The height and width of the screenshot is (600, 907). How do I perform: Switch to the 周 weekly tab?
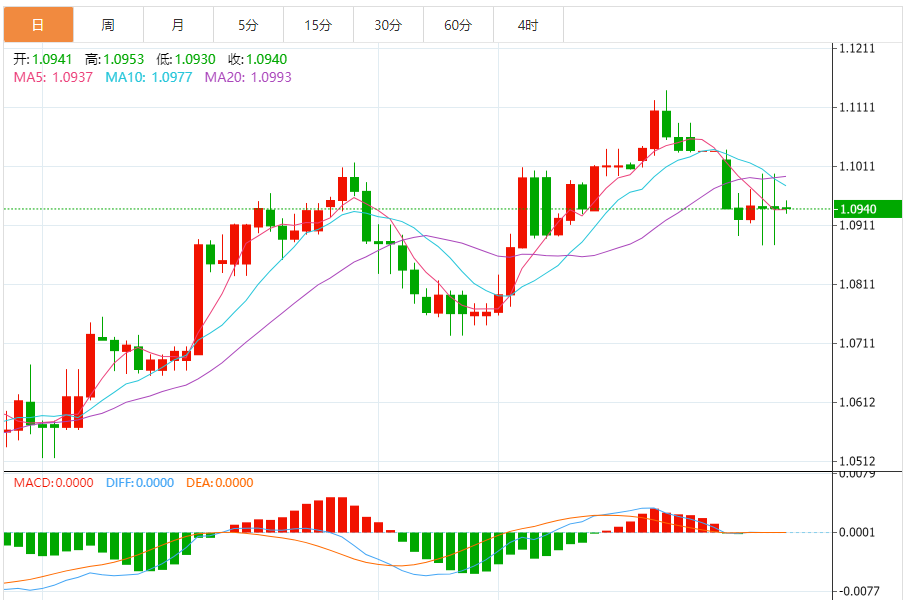pos(108,25)
